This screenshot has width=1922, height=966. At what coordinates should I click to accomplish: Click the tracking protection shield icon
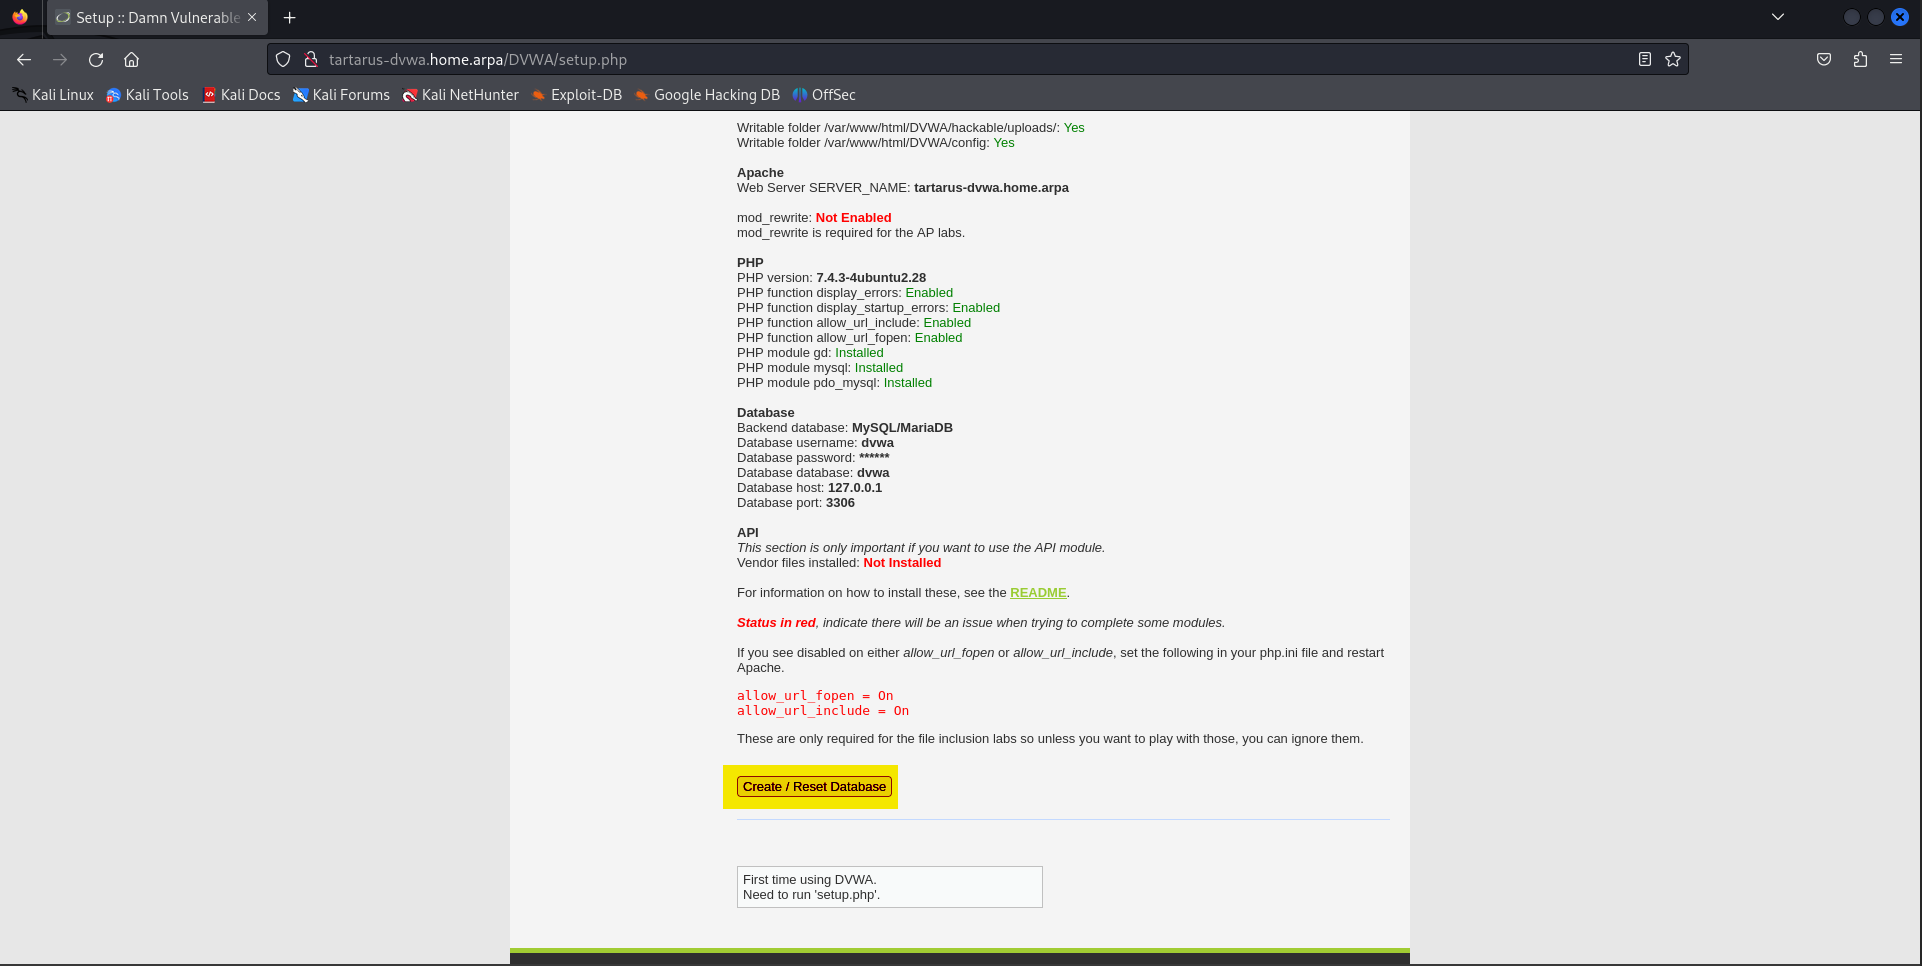point(283,60)
